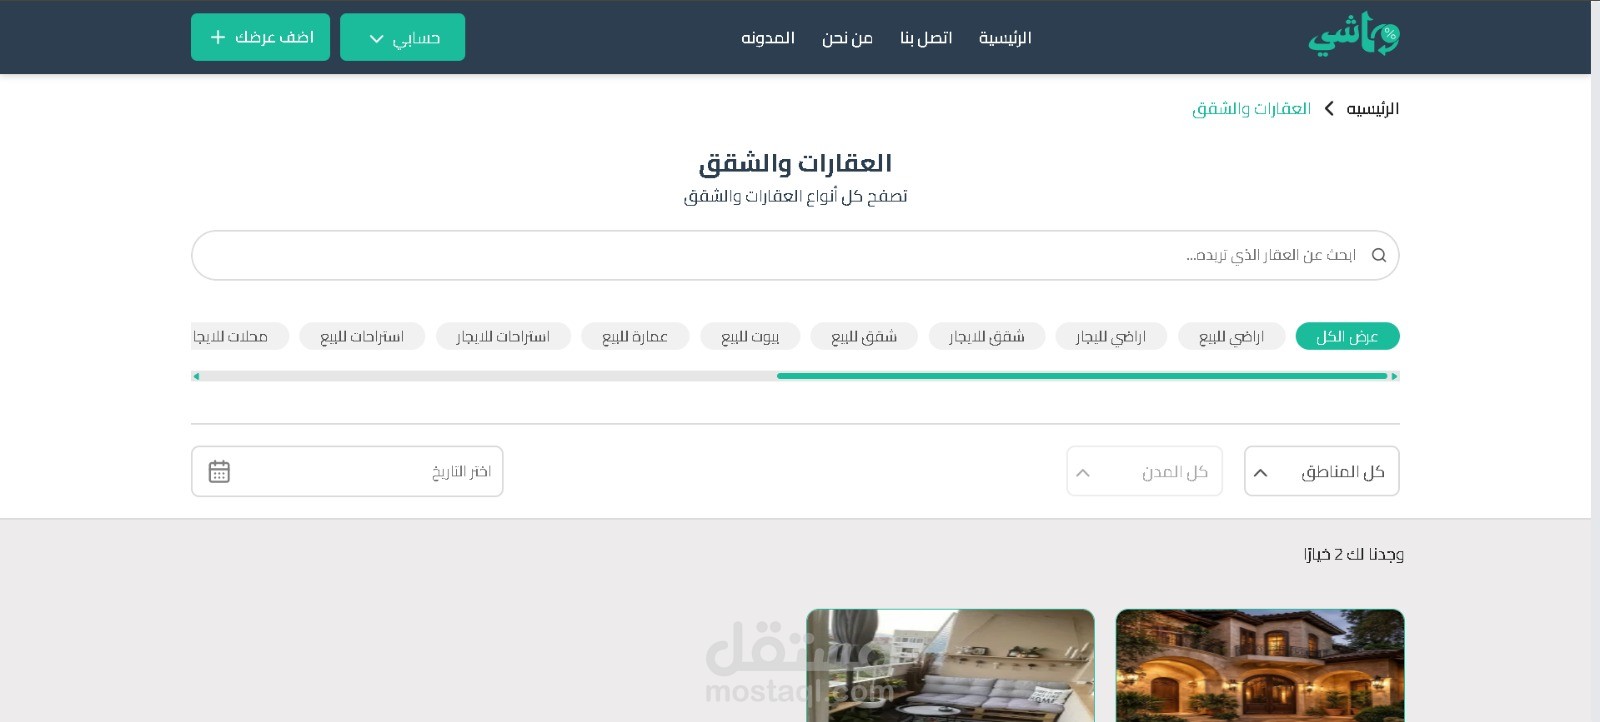
Task: Click the الرئيسيه breadcrumb link
Action: [x=1372, y=108]
